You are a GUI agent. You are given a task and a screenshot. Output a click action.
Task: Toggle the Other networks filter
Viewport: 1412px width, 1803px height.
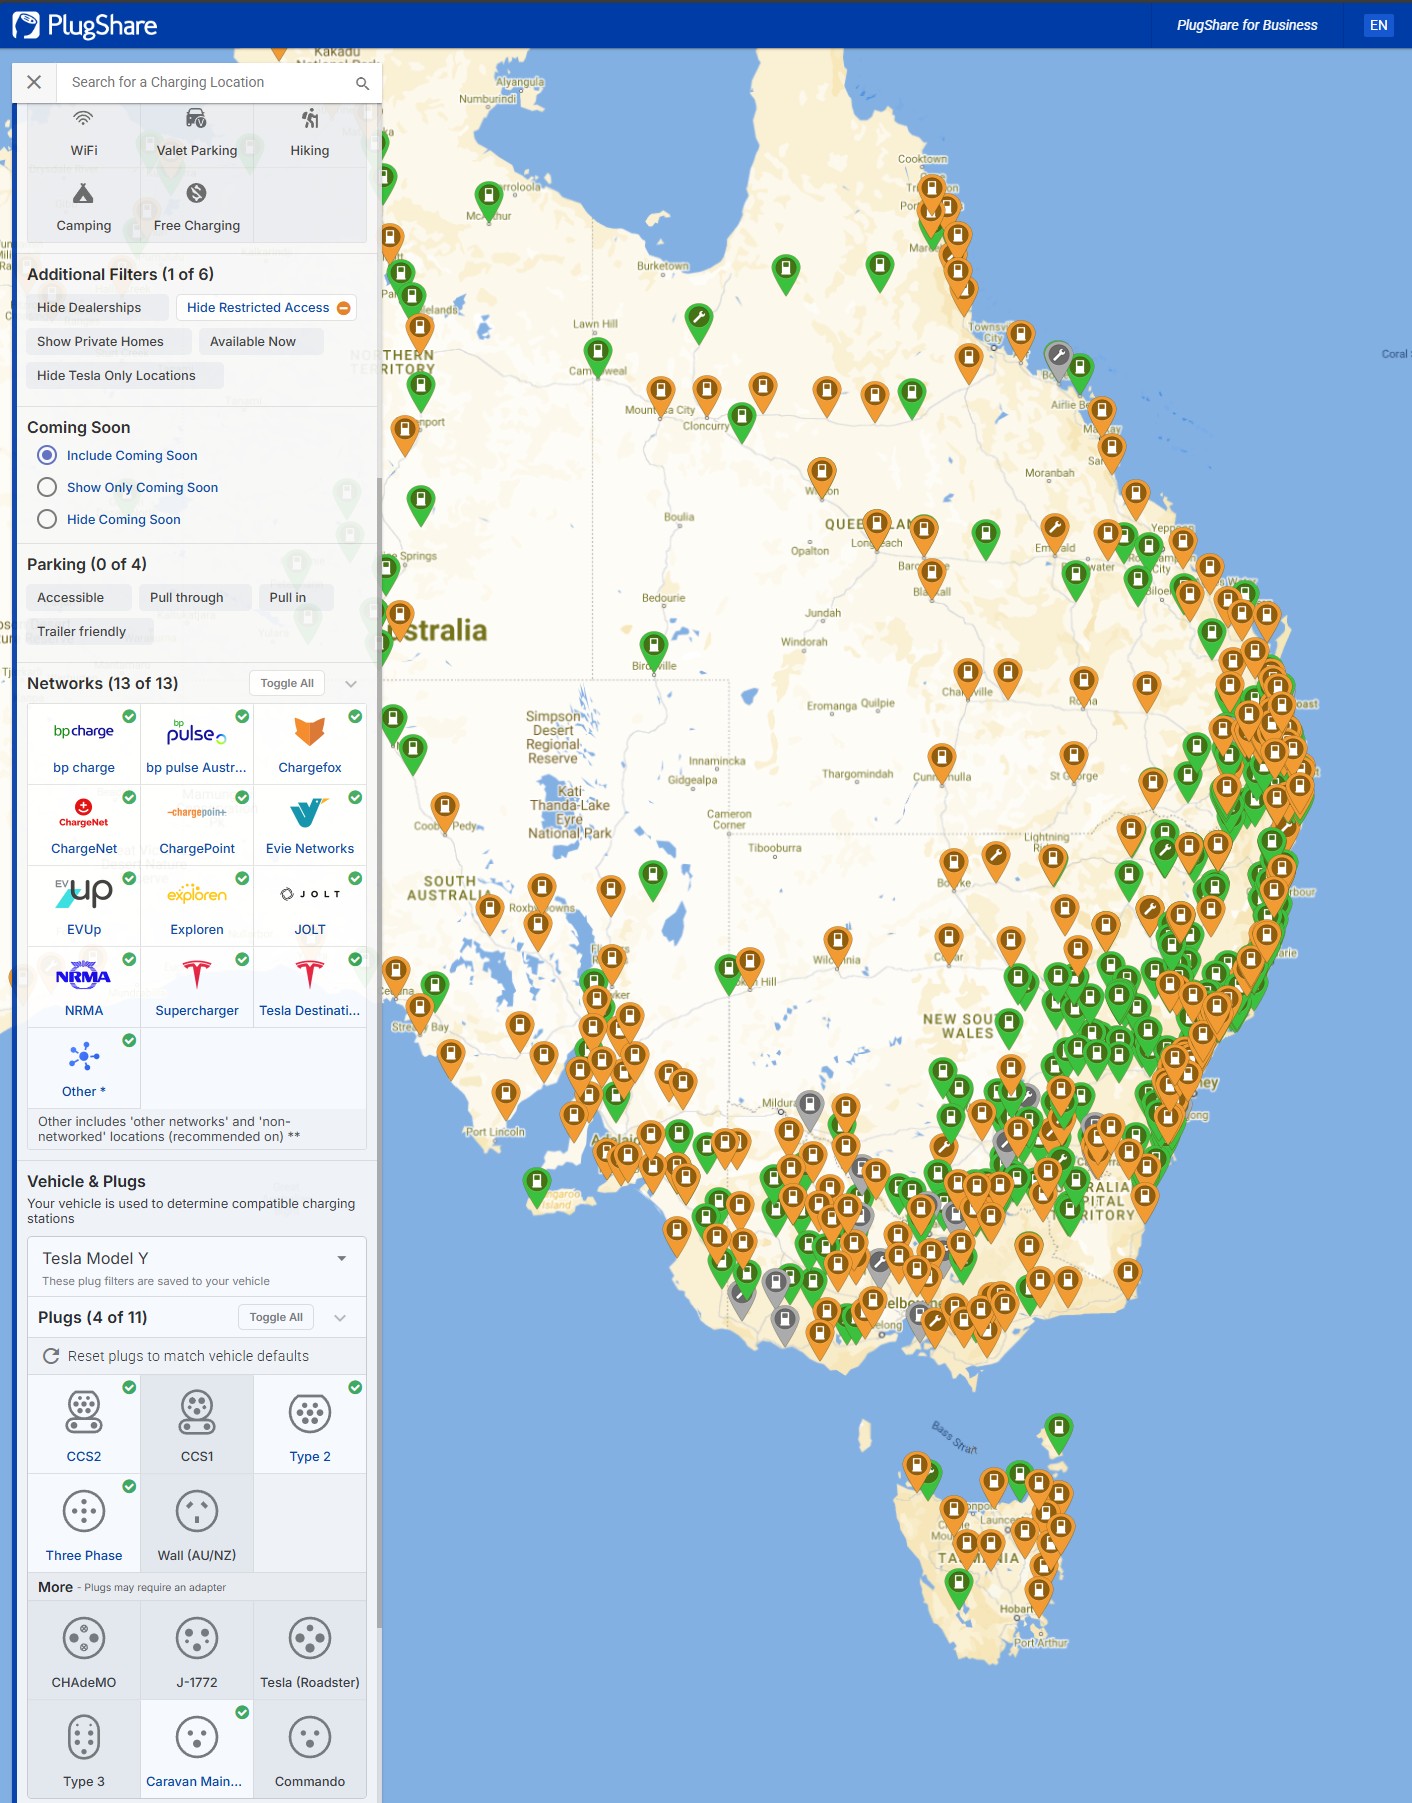[x=84, y=1068]
